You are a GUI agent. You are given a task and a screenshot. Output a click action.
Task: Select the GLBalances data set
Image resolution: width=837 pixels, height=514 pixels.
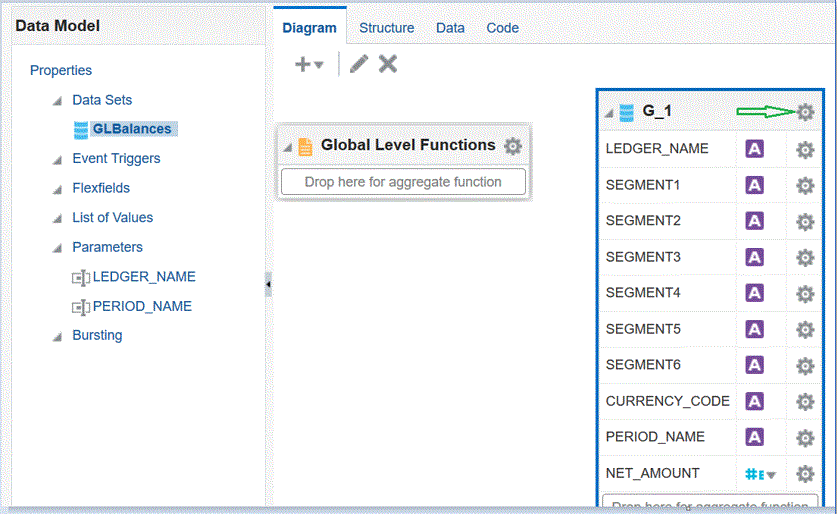tap(131, 129)
